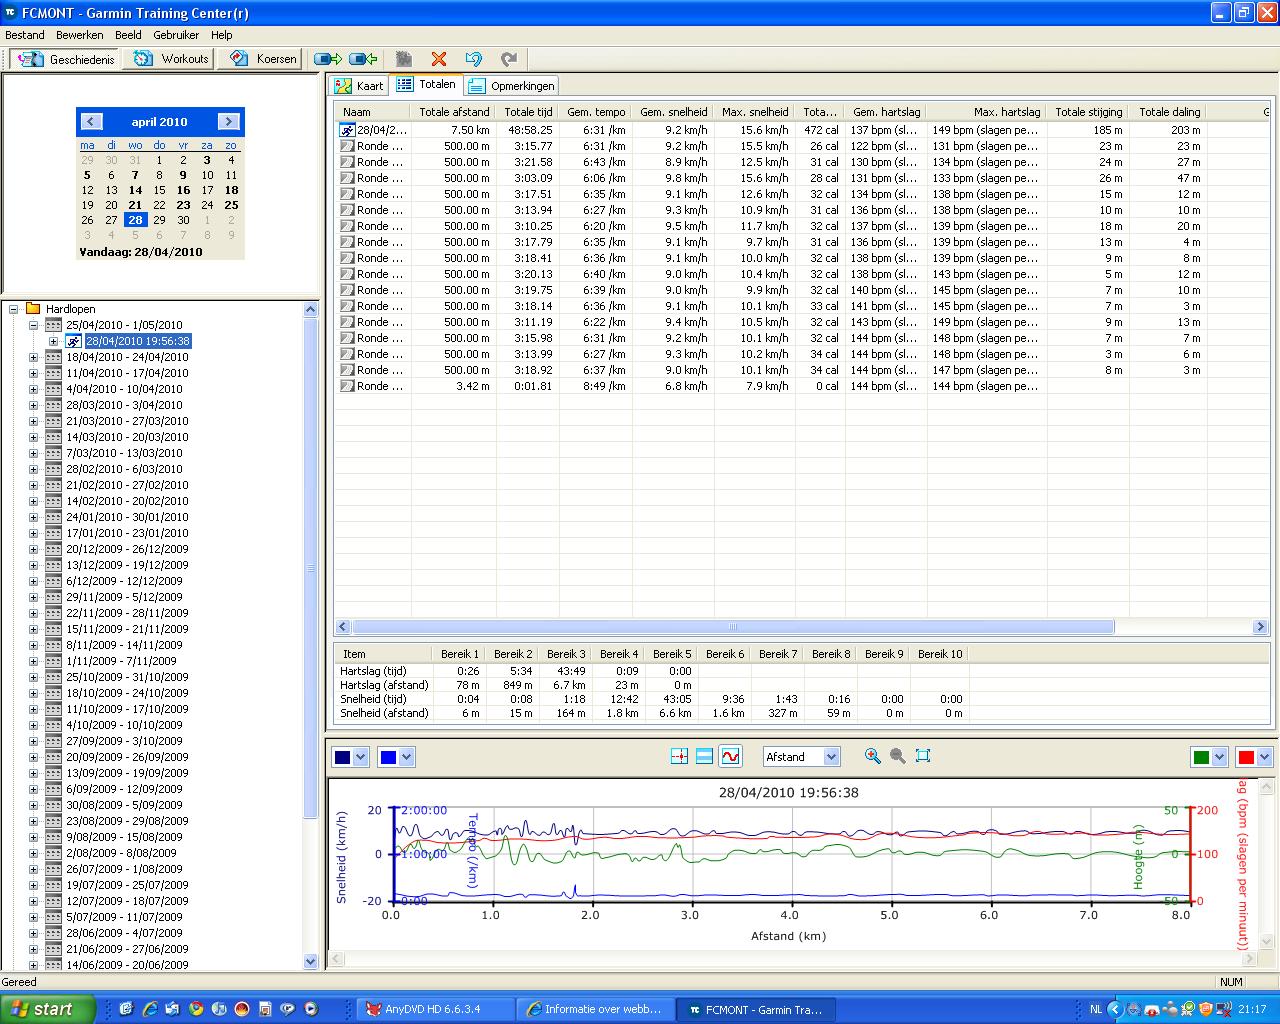Viewport: 1280px width, 1024px height.
Task: Collapse the Hardlopen tree root
Action: point(14,309)
